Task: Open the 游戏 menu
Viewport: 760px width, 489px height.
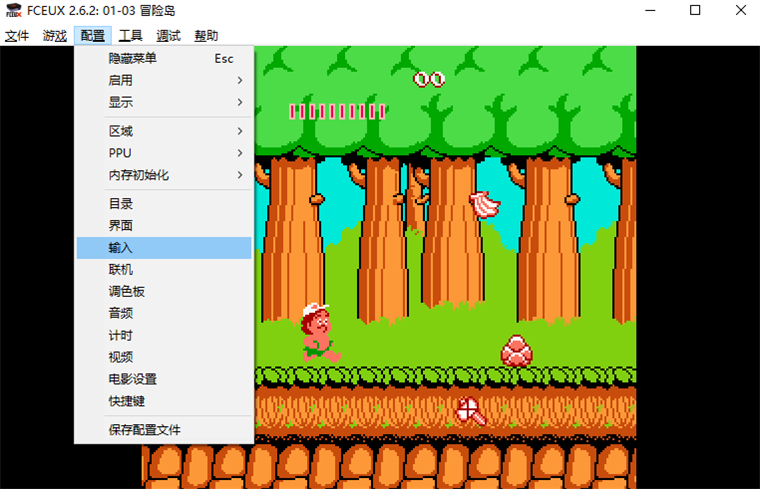Action: pos(54,36)
